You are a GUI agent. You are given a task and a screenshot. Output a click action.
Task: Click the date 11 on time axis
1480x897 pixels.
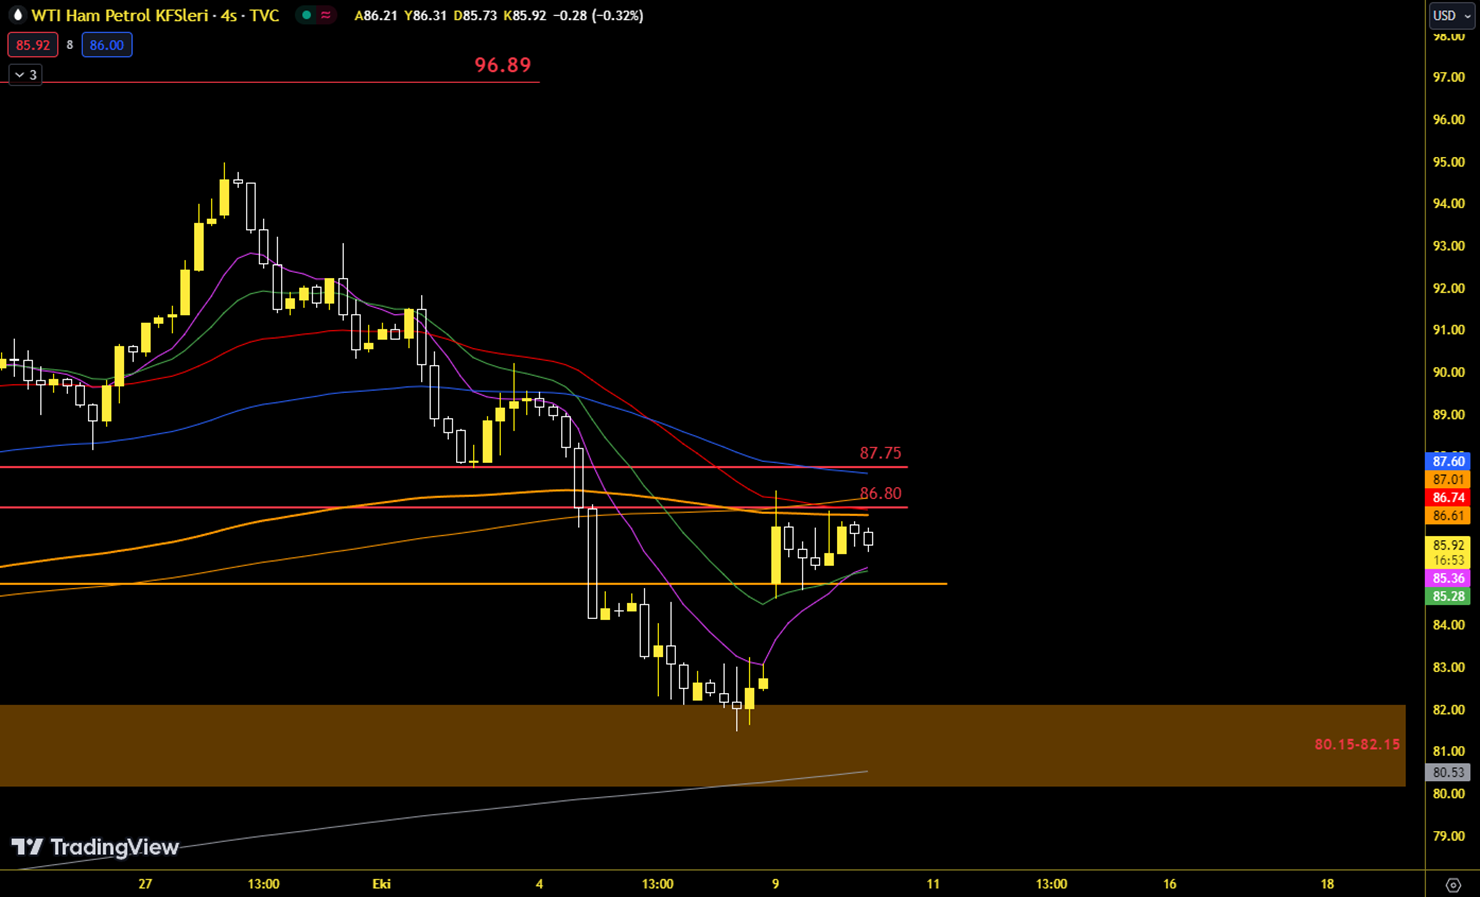[x=933, y=884]
